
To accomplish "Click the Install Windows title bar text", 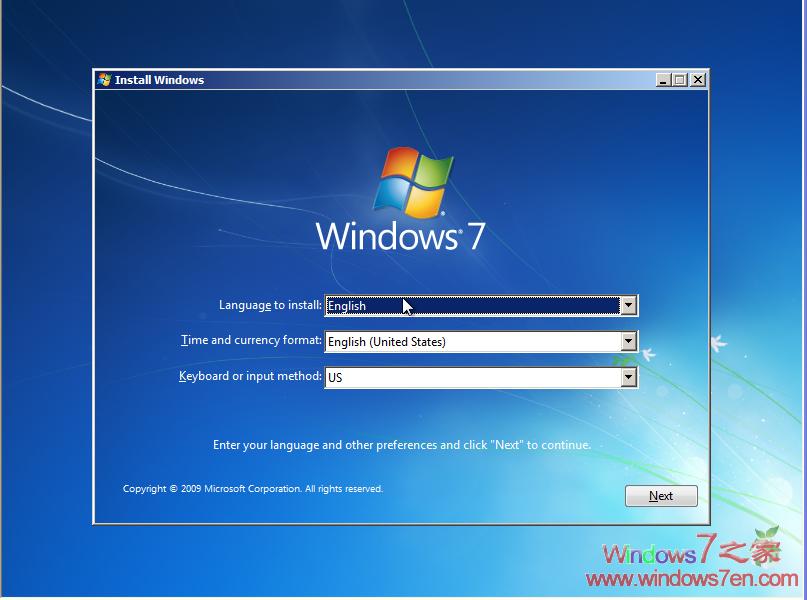I will click(160, 80).
